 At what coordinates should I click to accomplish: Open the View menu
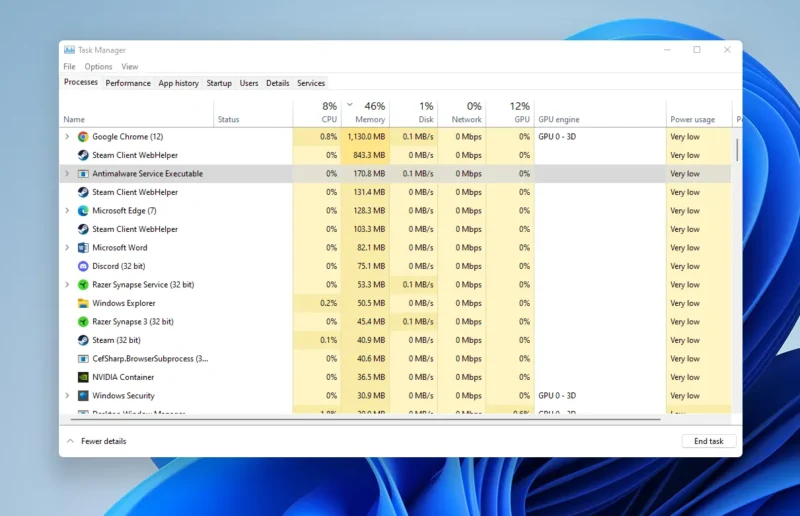[130, 66]
